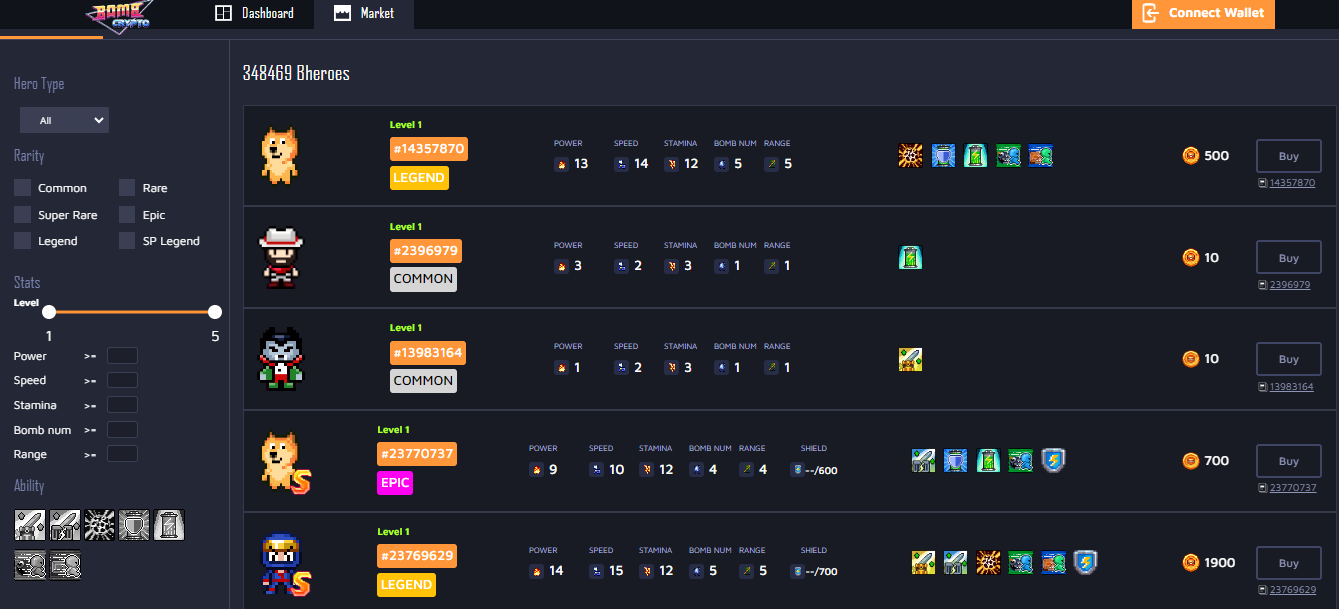1339x609 pixels.
Task: Select the battery ability filter icon
Action: pyautogui.click(x=169, y=525)
